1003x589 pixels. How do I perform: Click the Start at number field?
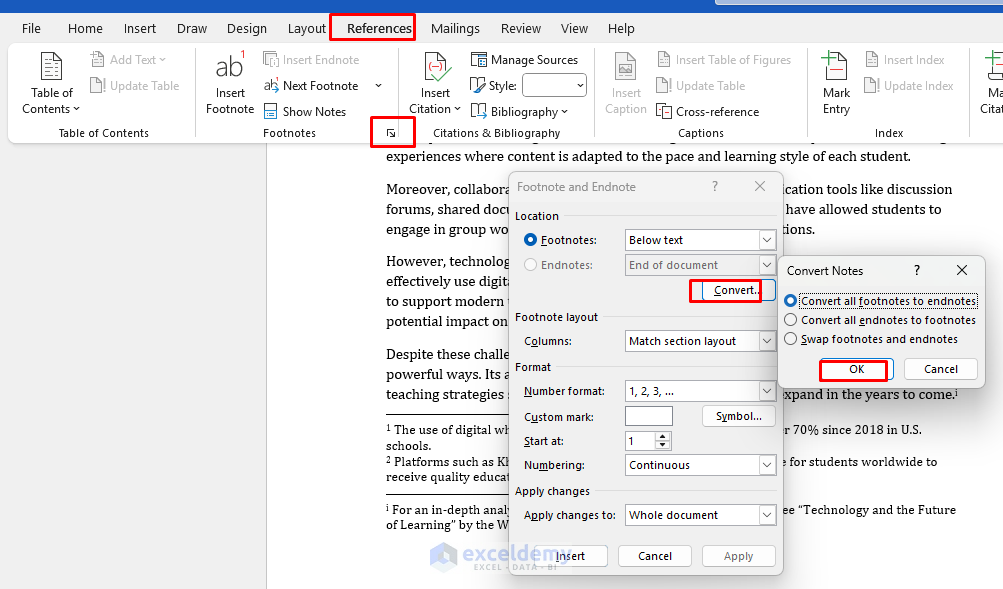pyautogui.click(x=640, y=441)
